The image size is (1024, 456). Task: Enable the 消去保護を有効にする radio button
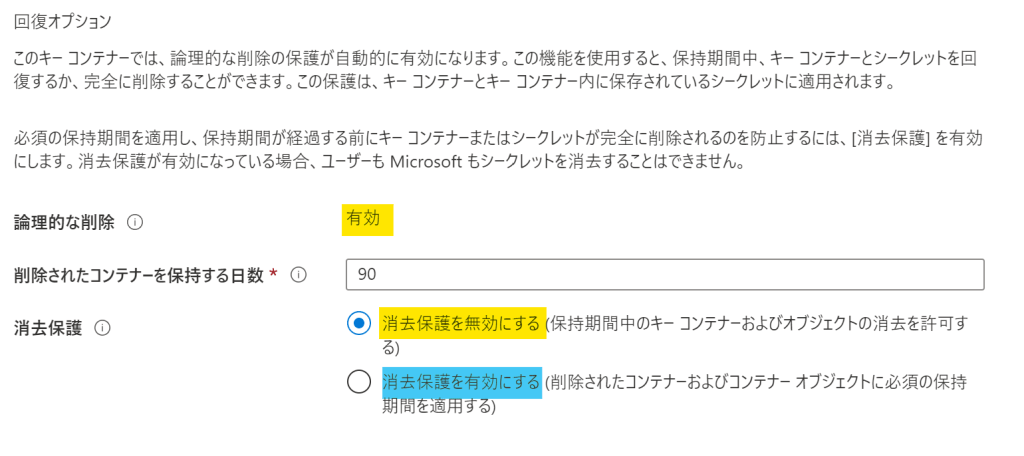[359, 382]
